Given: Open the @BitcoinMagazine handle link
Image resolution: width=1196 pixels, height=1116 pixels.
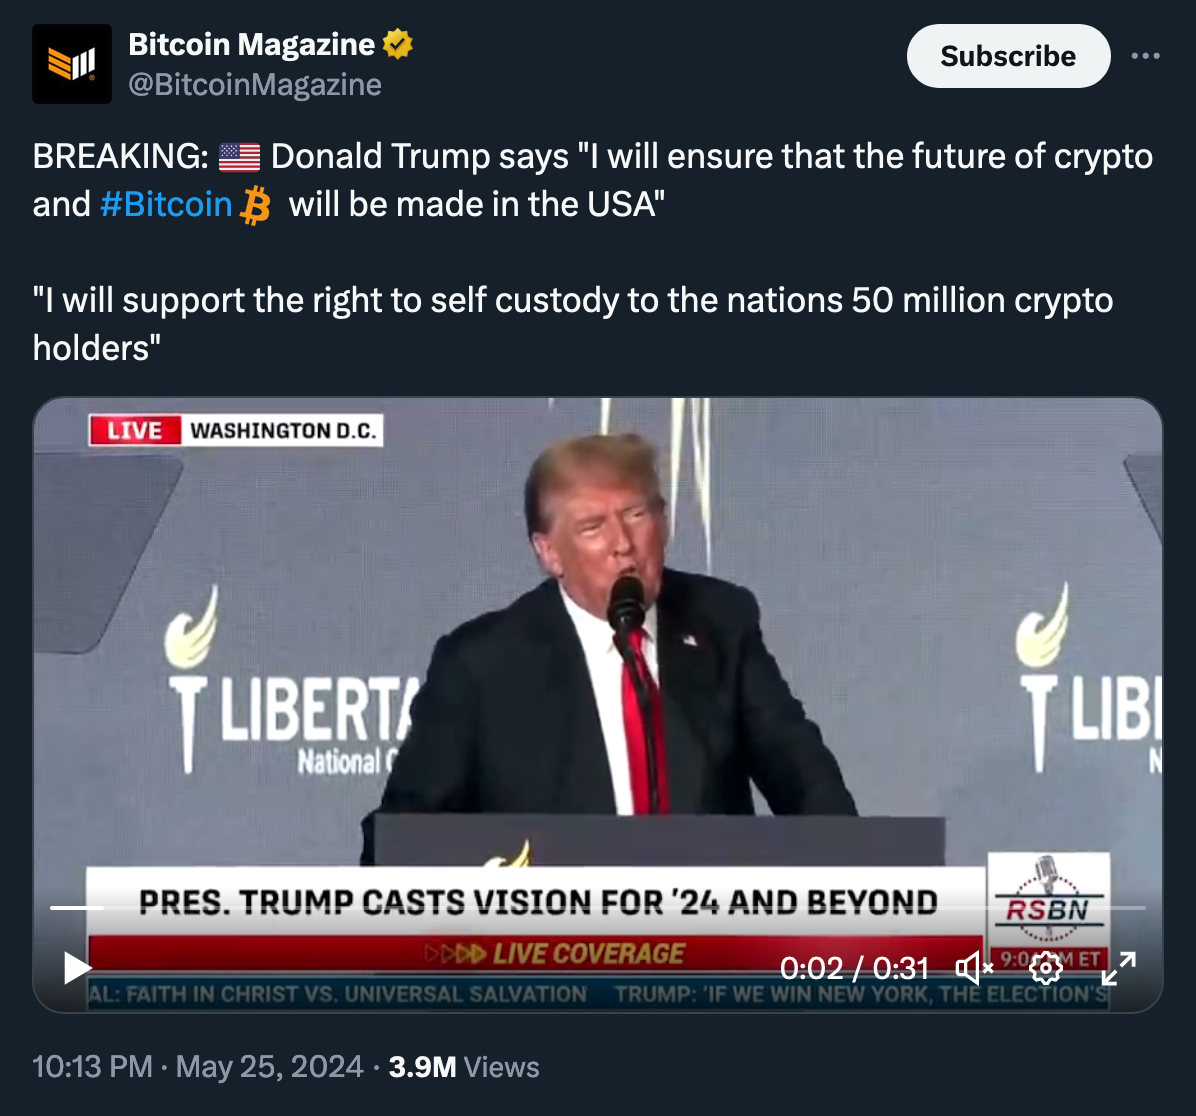Looking at the screenshot, I should (x=255, y=85).
